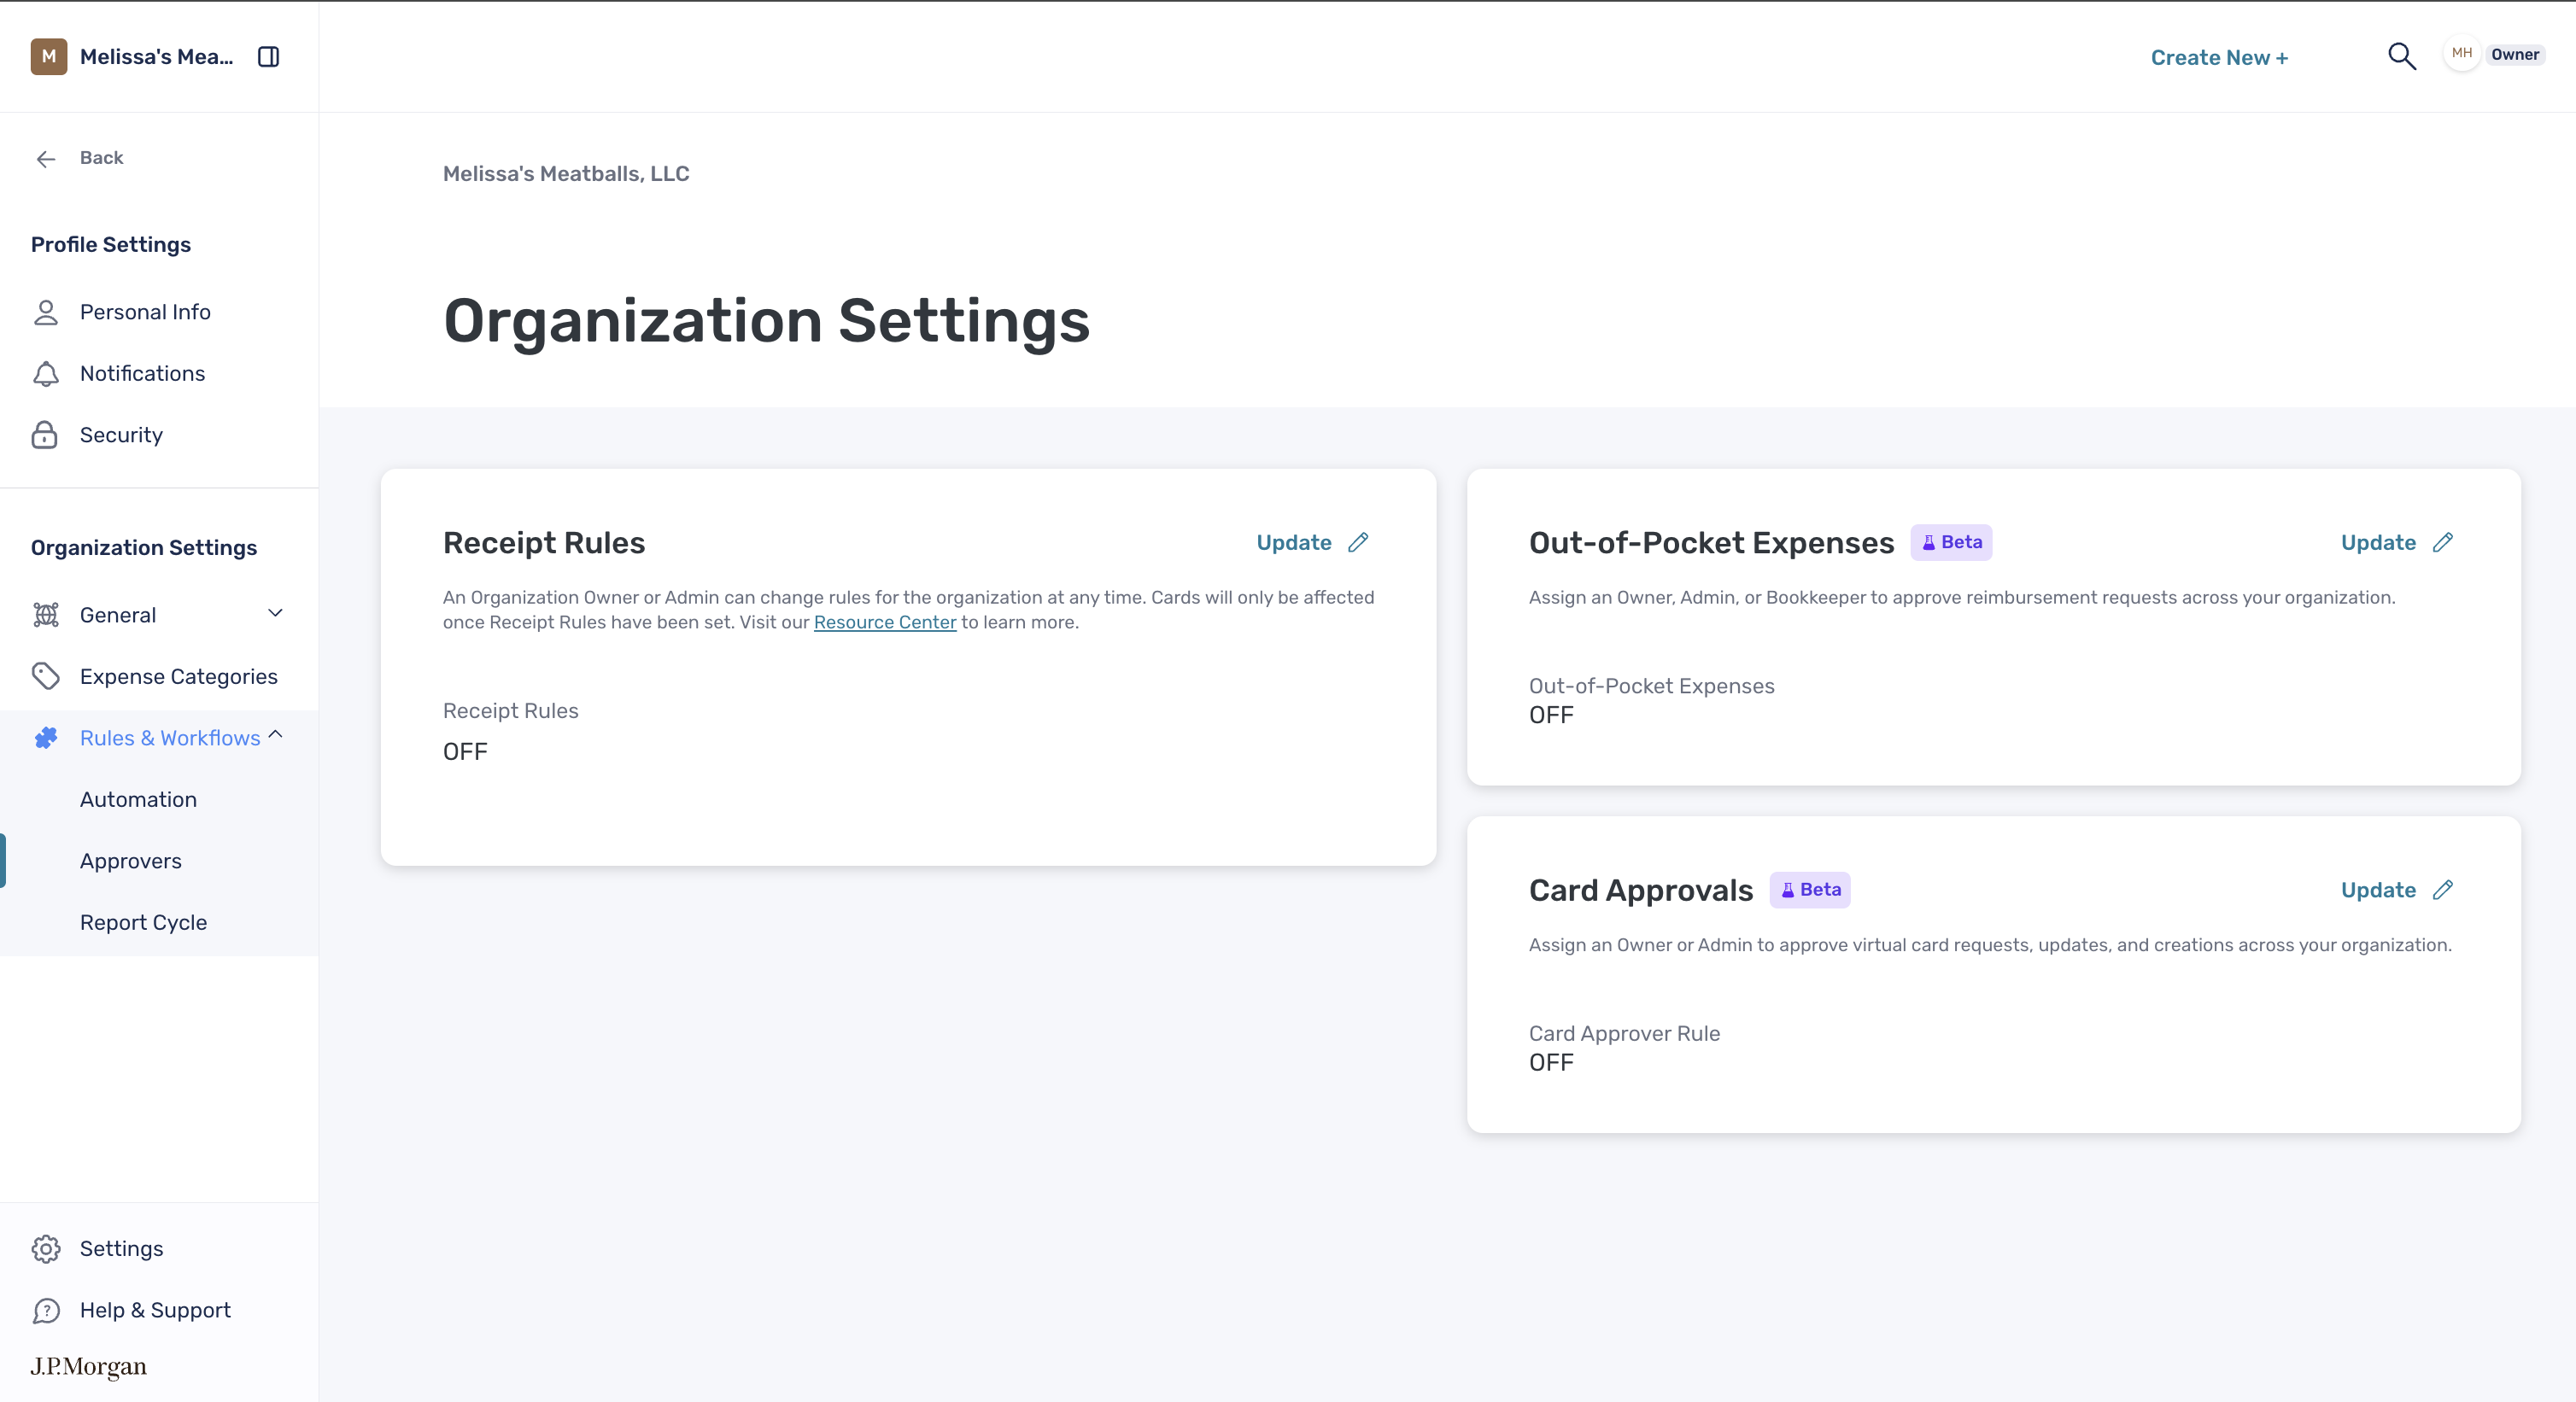Click the Expense Categories tag icon
Image resolution: width=2576 pixels, height=1402 pixels.
46,677
